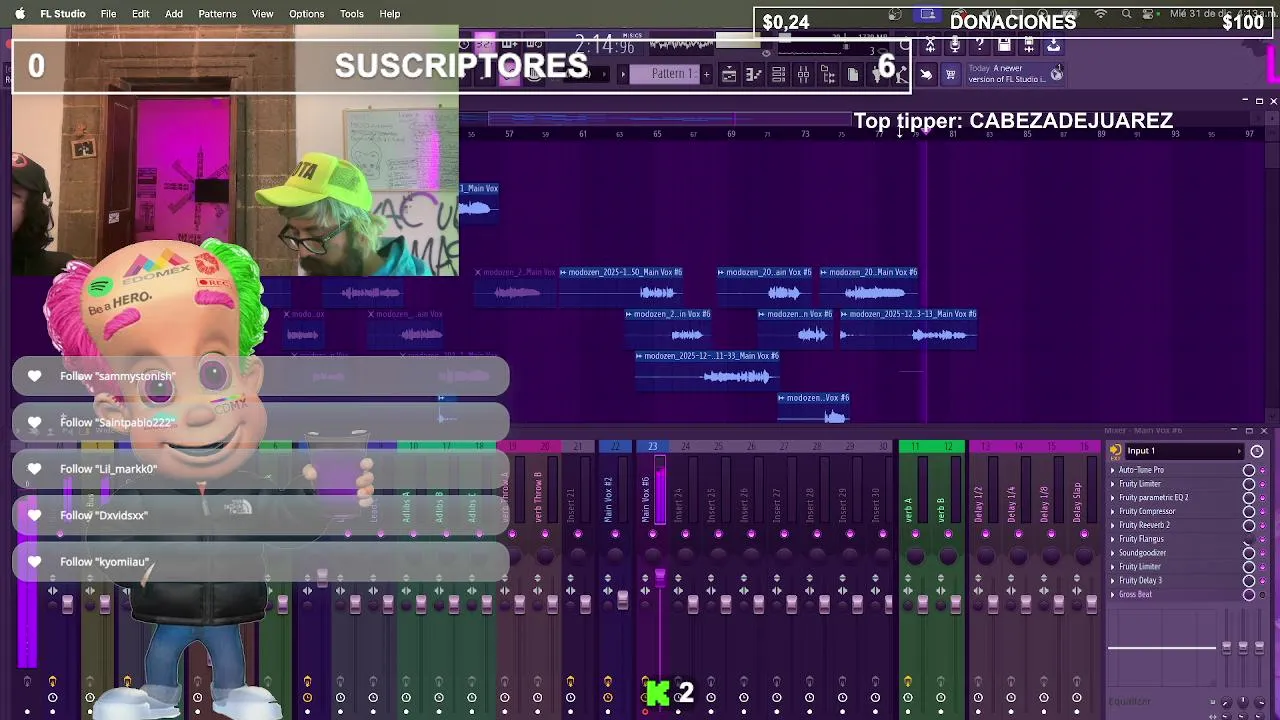
Task: Open the Piano roll view icon
Action: 754,74
